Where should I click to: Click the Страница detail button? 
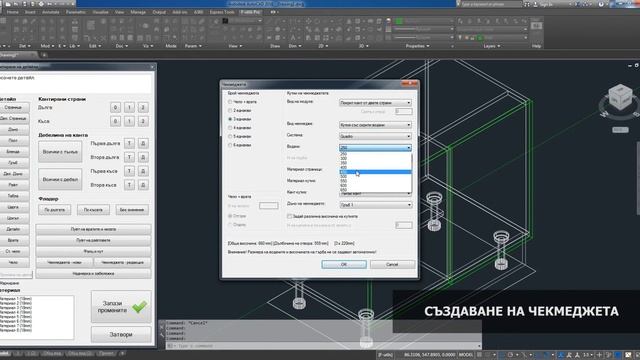click(13, 107)
